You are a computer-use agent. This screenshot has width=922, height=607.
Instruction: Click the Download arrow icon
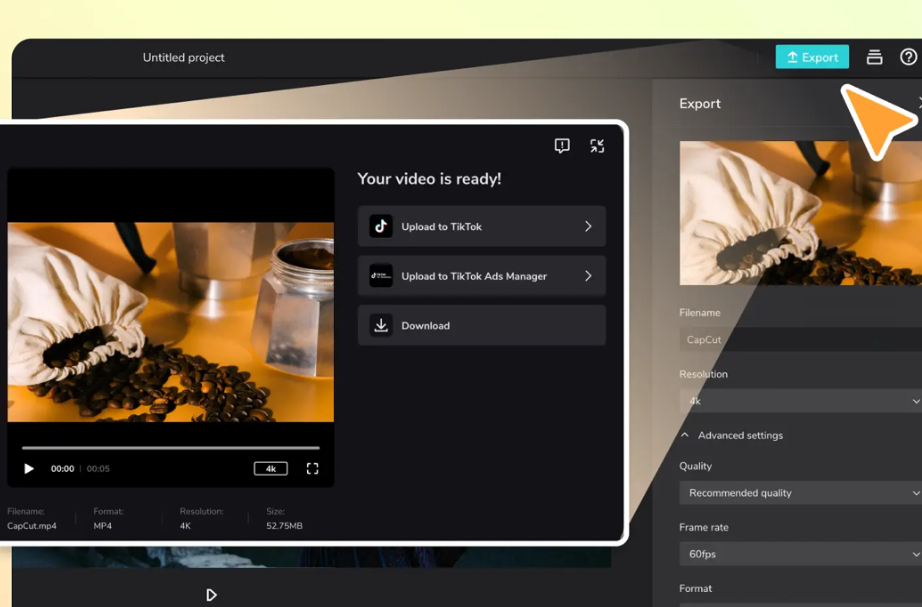pyautogui.click(x=380, y=326)
